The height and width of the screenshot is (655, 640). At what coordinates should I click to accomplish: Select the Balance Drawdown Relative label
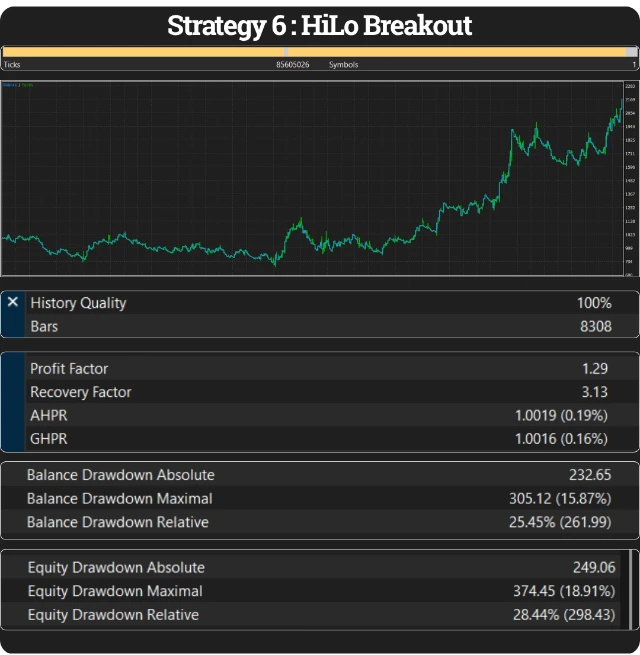[x=118, y=522]
